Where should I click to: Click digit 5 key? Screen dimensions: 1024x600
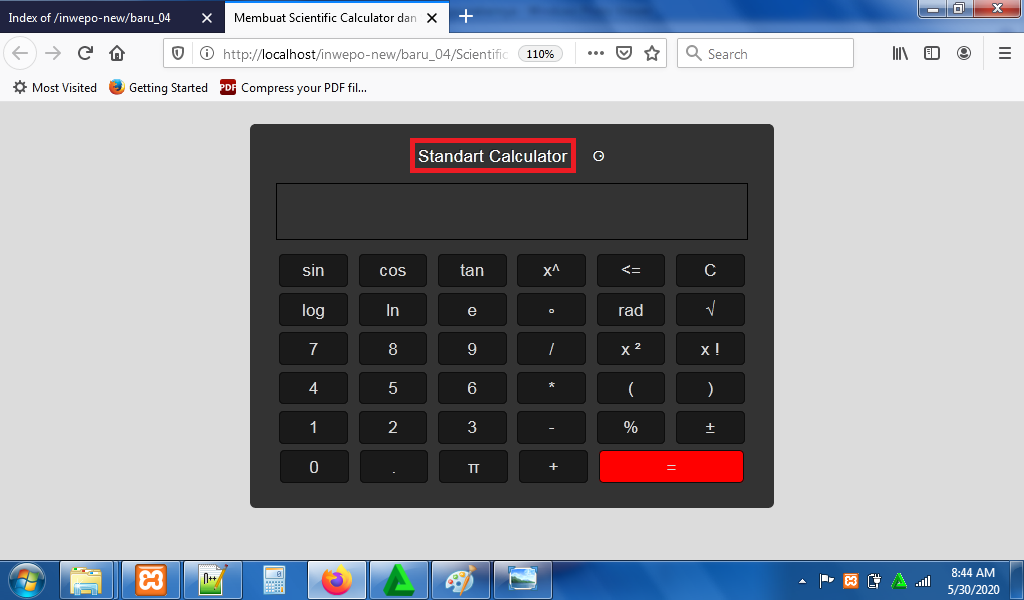pos(392,388)
